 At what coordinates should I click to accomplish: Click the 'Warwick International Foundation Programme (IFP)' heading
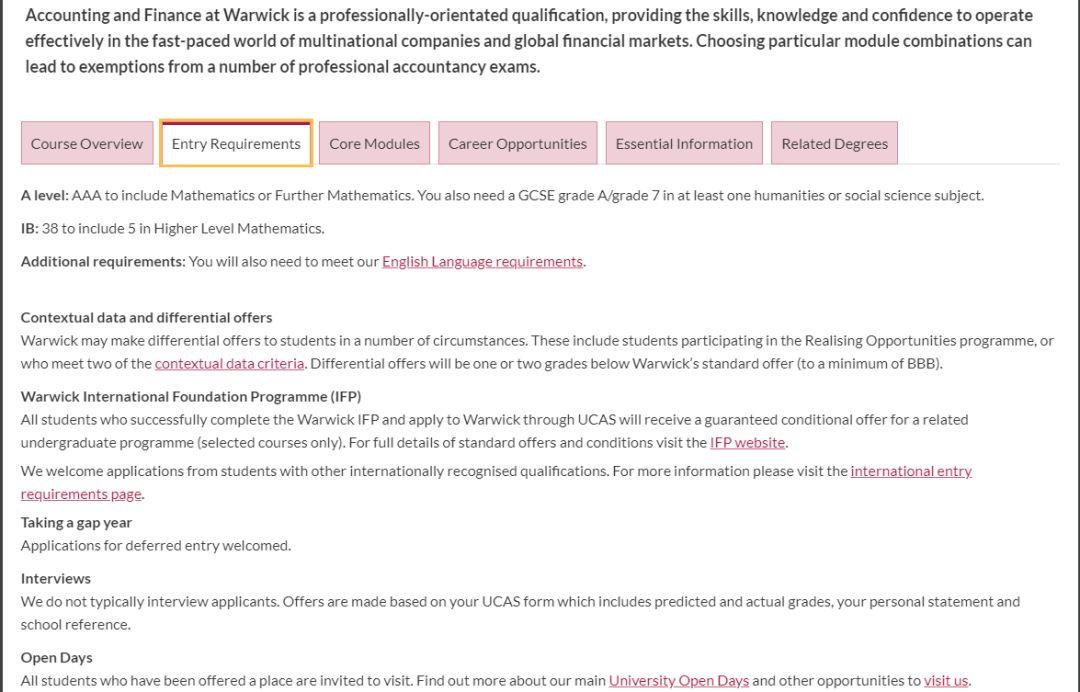point(191,396)
